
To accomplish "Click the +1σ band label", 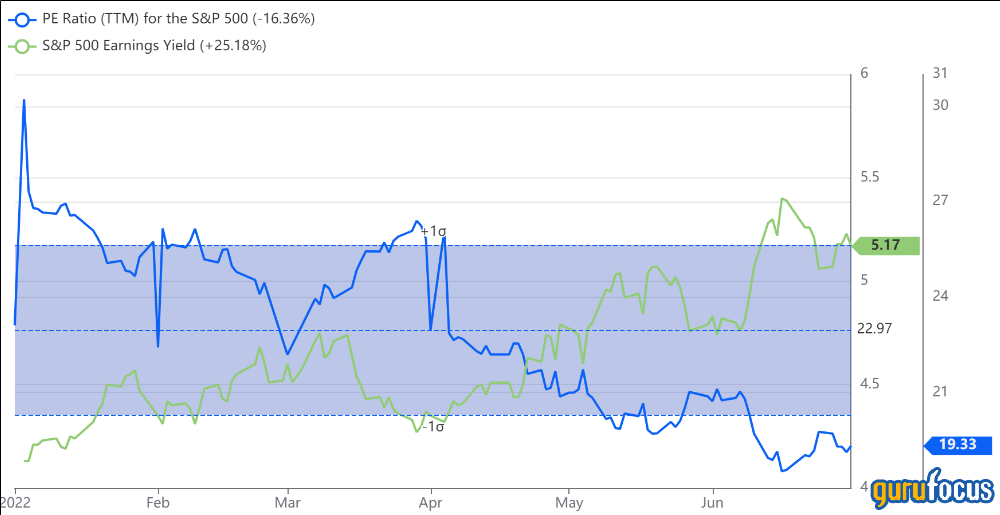I will (x=434, y=231).
